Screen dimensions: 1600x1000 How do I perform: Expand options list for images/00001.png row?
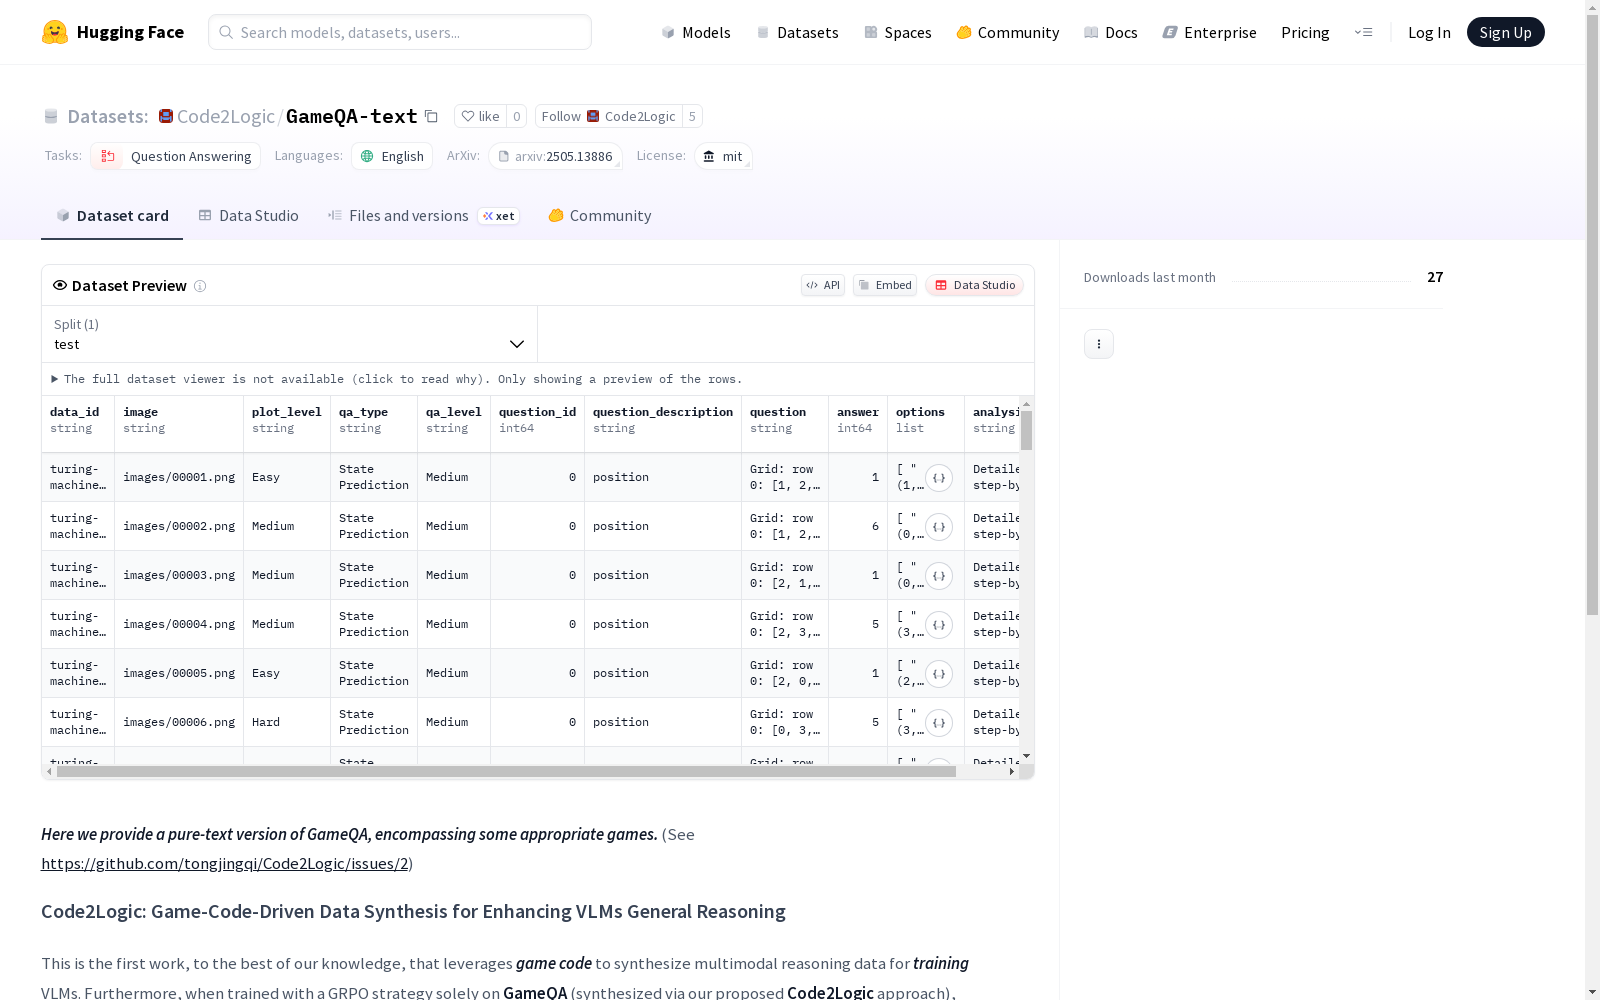coord(938,478)
